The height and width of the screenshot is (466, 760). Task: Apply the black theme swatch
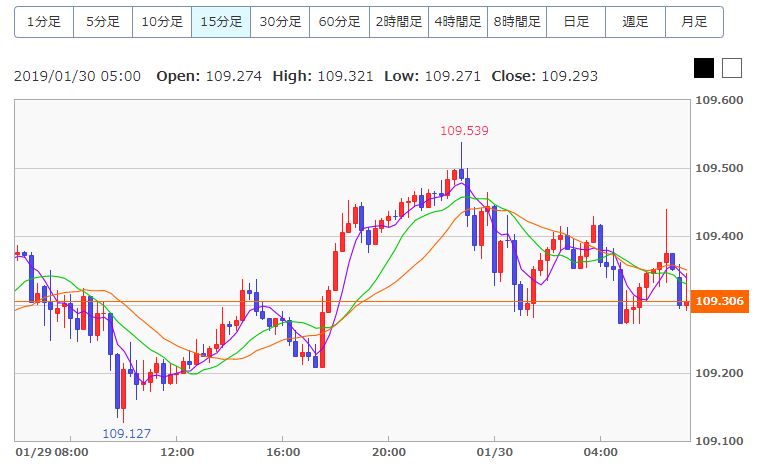click(704, 68)
